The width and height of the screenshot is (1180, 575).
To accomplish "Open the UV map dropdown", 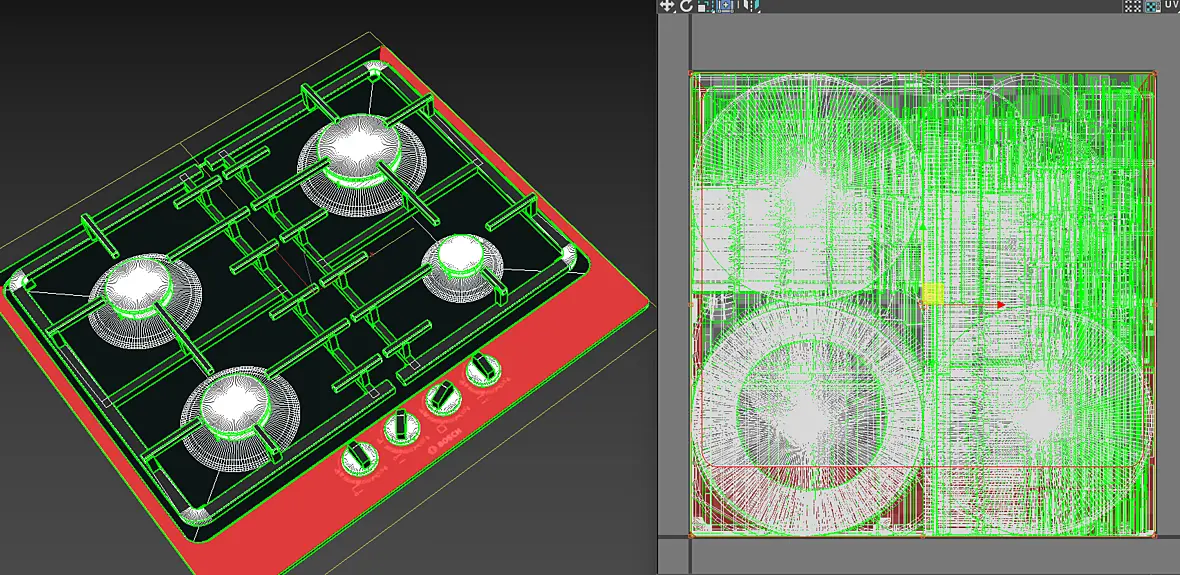I will [x=1172, y=6].
